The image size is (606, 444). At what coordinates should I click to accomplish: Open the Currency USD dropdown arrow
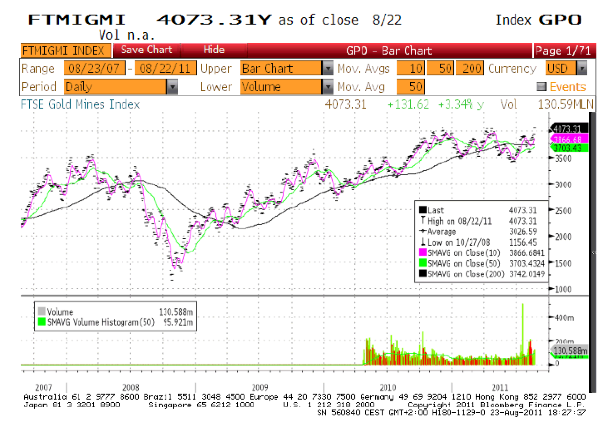(582, 68)
